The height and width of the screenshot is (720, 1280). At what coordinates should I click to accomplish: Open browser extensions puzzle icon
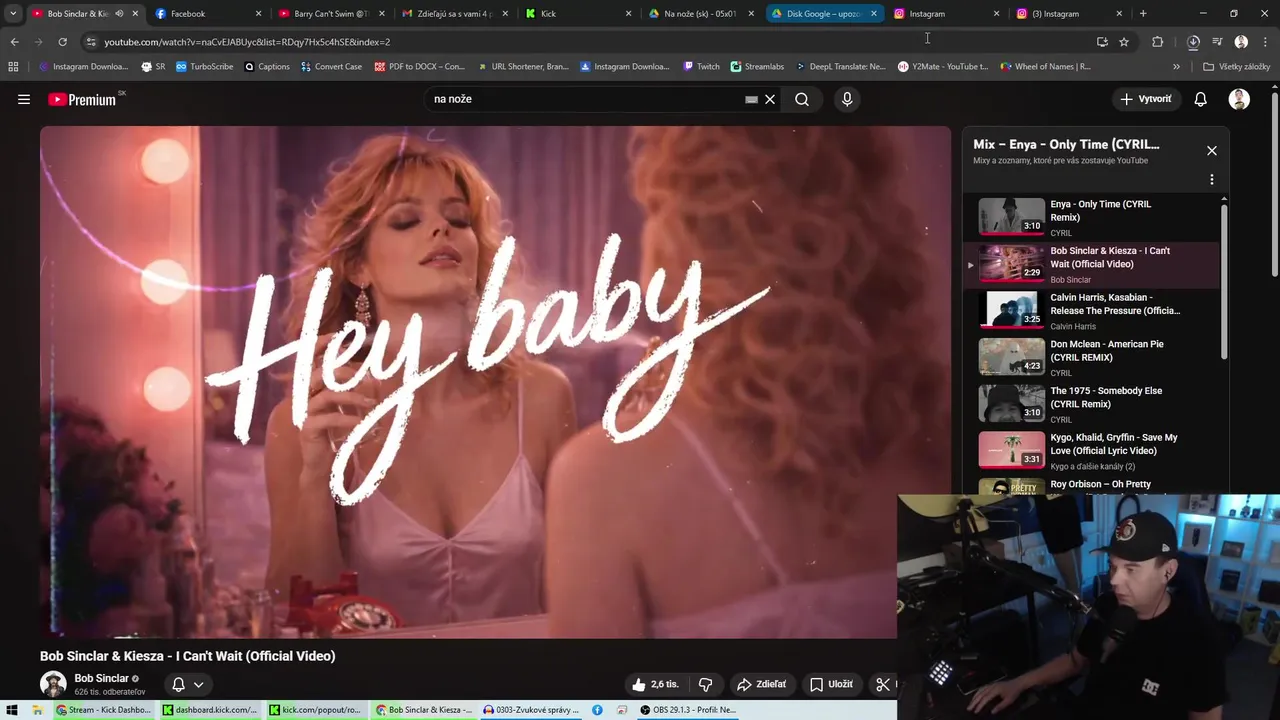click(1158, 42)
